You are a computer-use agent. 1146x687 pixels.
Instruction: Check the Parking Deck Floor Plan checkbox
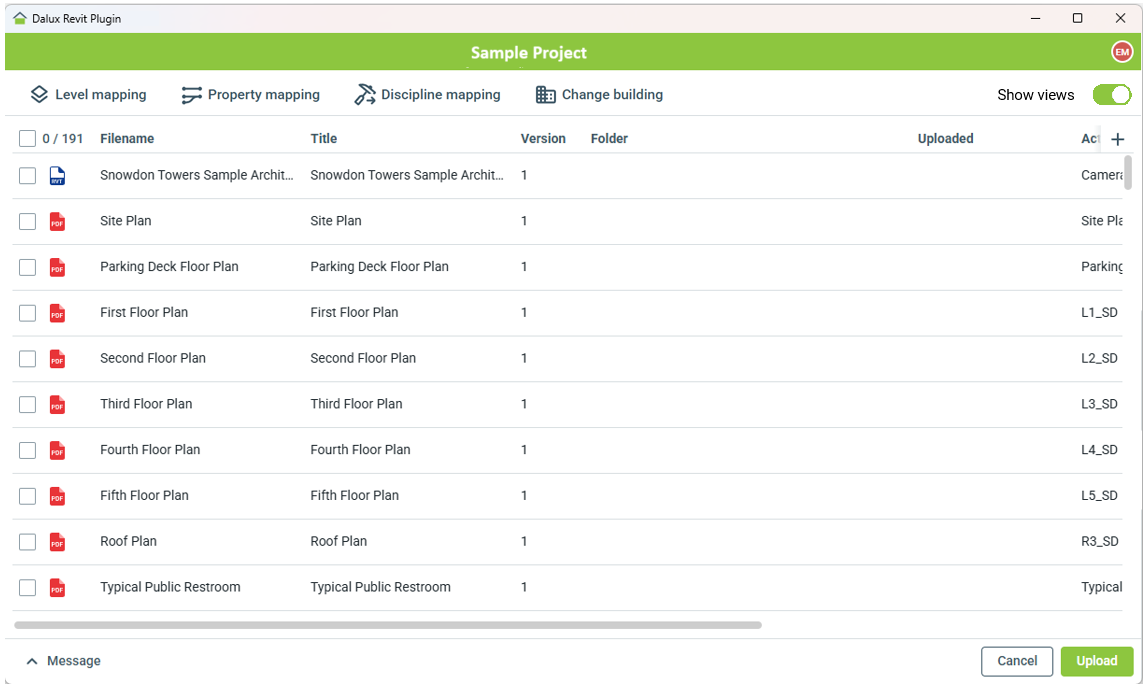pos(27,267)
